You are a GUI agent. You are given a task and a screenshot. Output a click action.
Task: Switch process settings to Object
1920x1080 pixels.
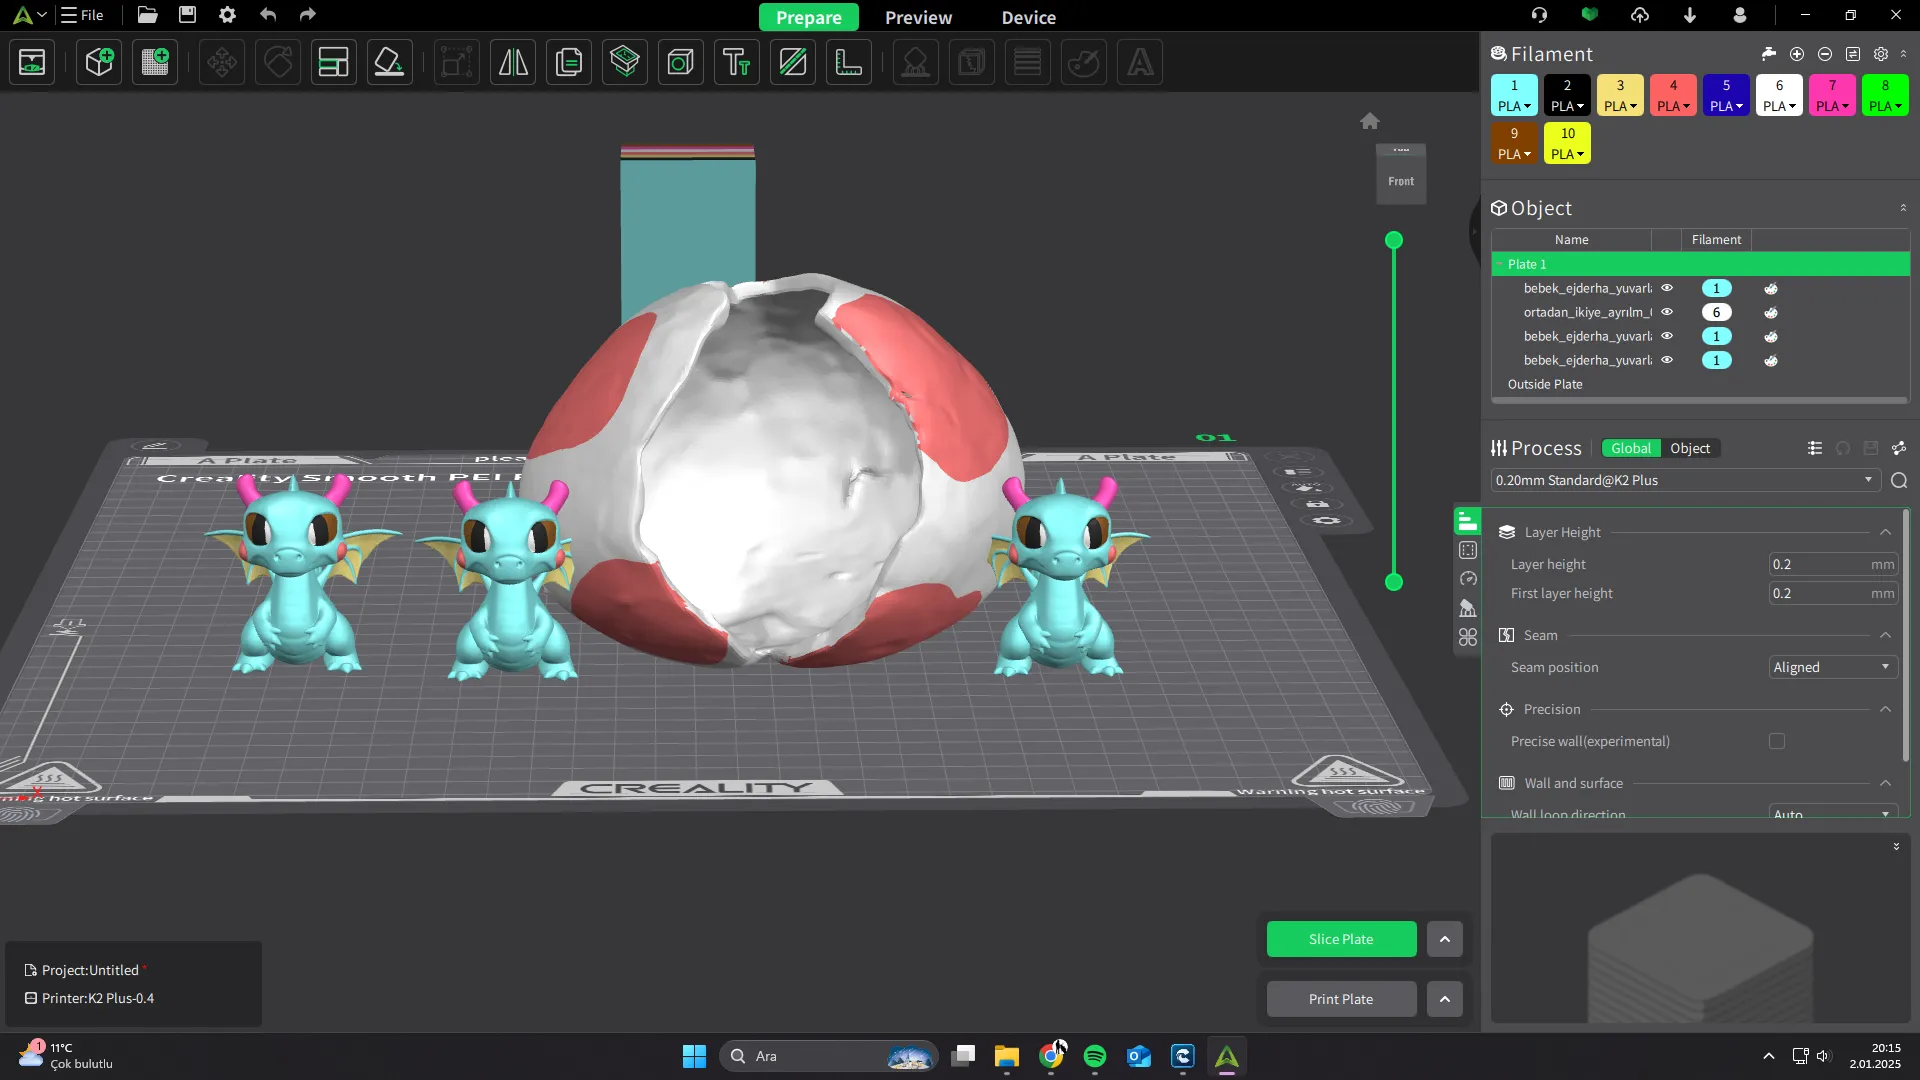click(x=1690, y=448)
